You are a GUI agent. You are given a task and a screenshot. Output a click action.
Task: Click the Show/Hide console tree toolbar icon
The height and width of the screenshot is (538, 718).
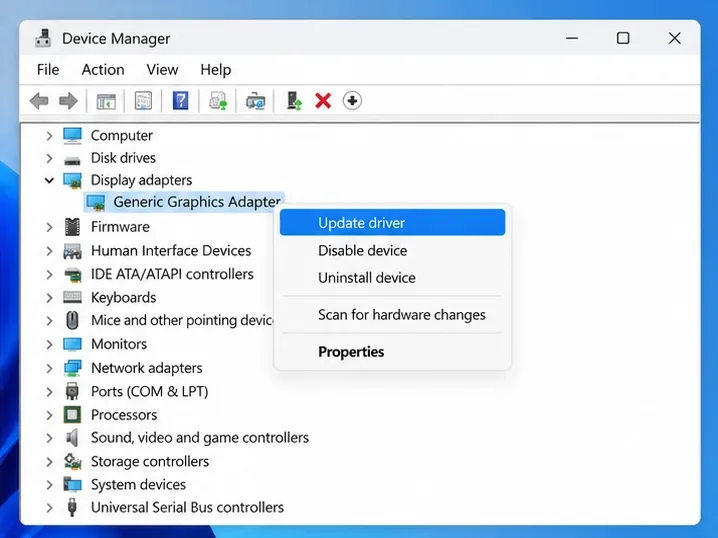pyautogui.click(x=106, y=101)
